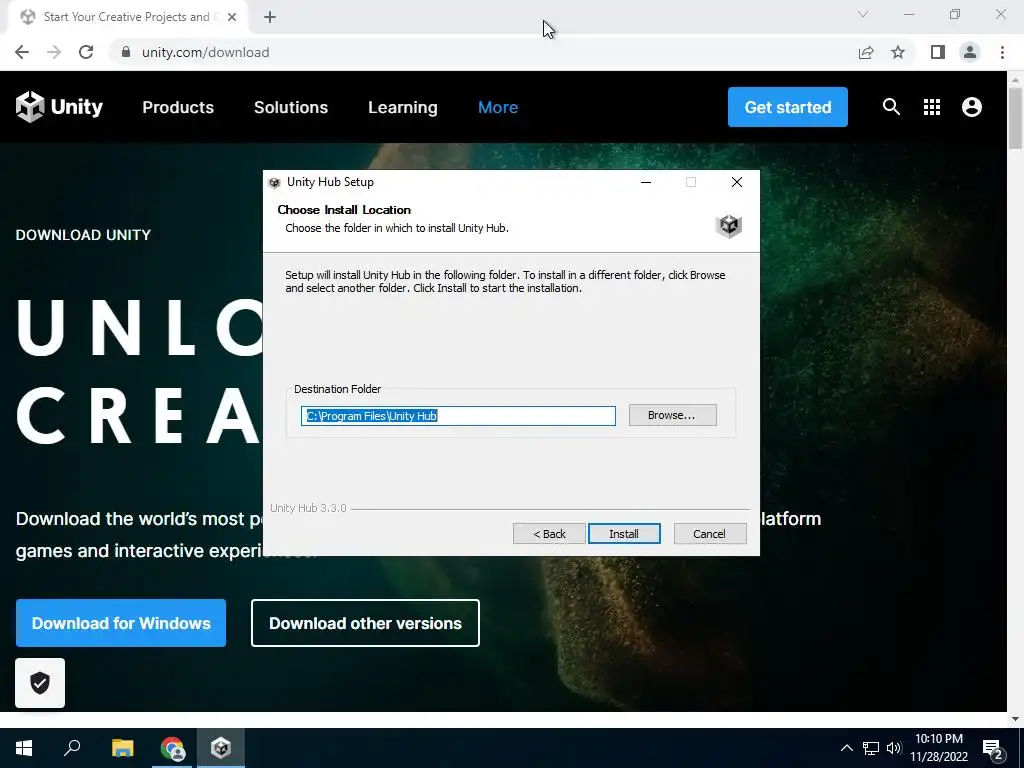Close the Unity Hub Setup dialog
Screen dimensions: 1024x768
737,182
